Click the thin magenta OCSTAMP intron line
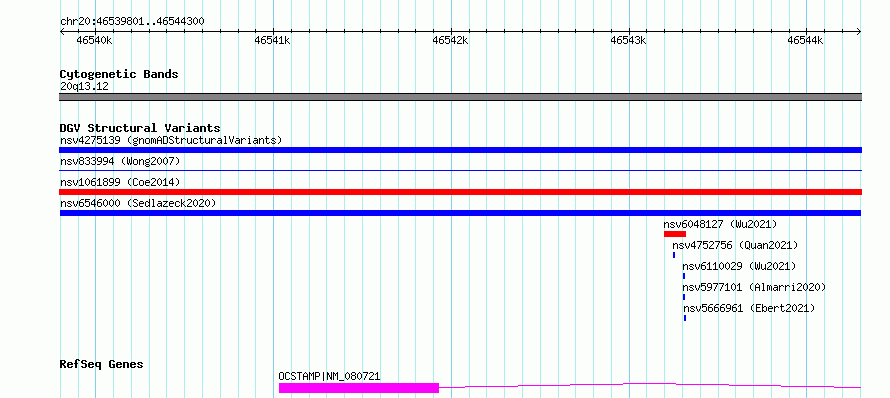890x398 pixels. tap(650, 385)
